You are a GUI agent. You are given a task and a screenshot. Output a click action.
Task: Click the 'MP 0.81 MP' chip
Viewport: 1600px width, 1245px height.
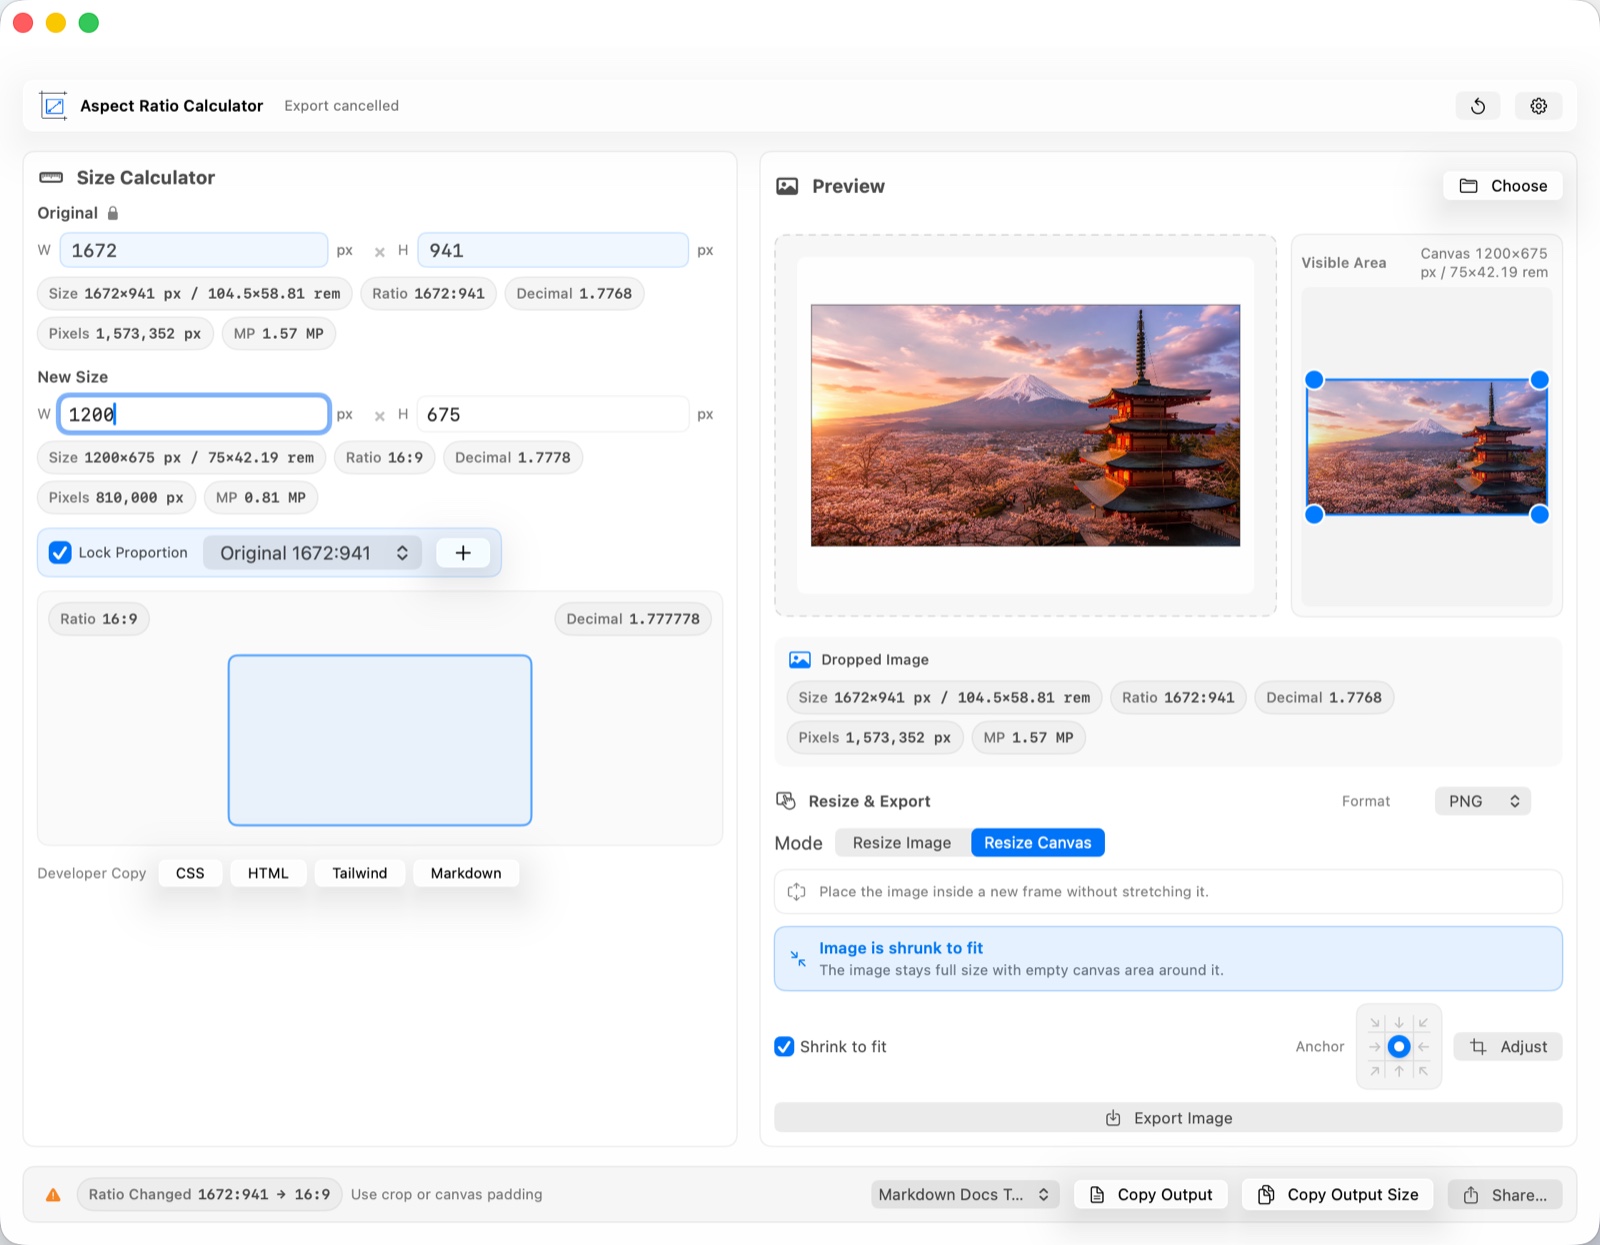coord(261,498)
